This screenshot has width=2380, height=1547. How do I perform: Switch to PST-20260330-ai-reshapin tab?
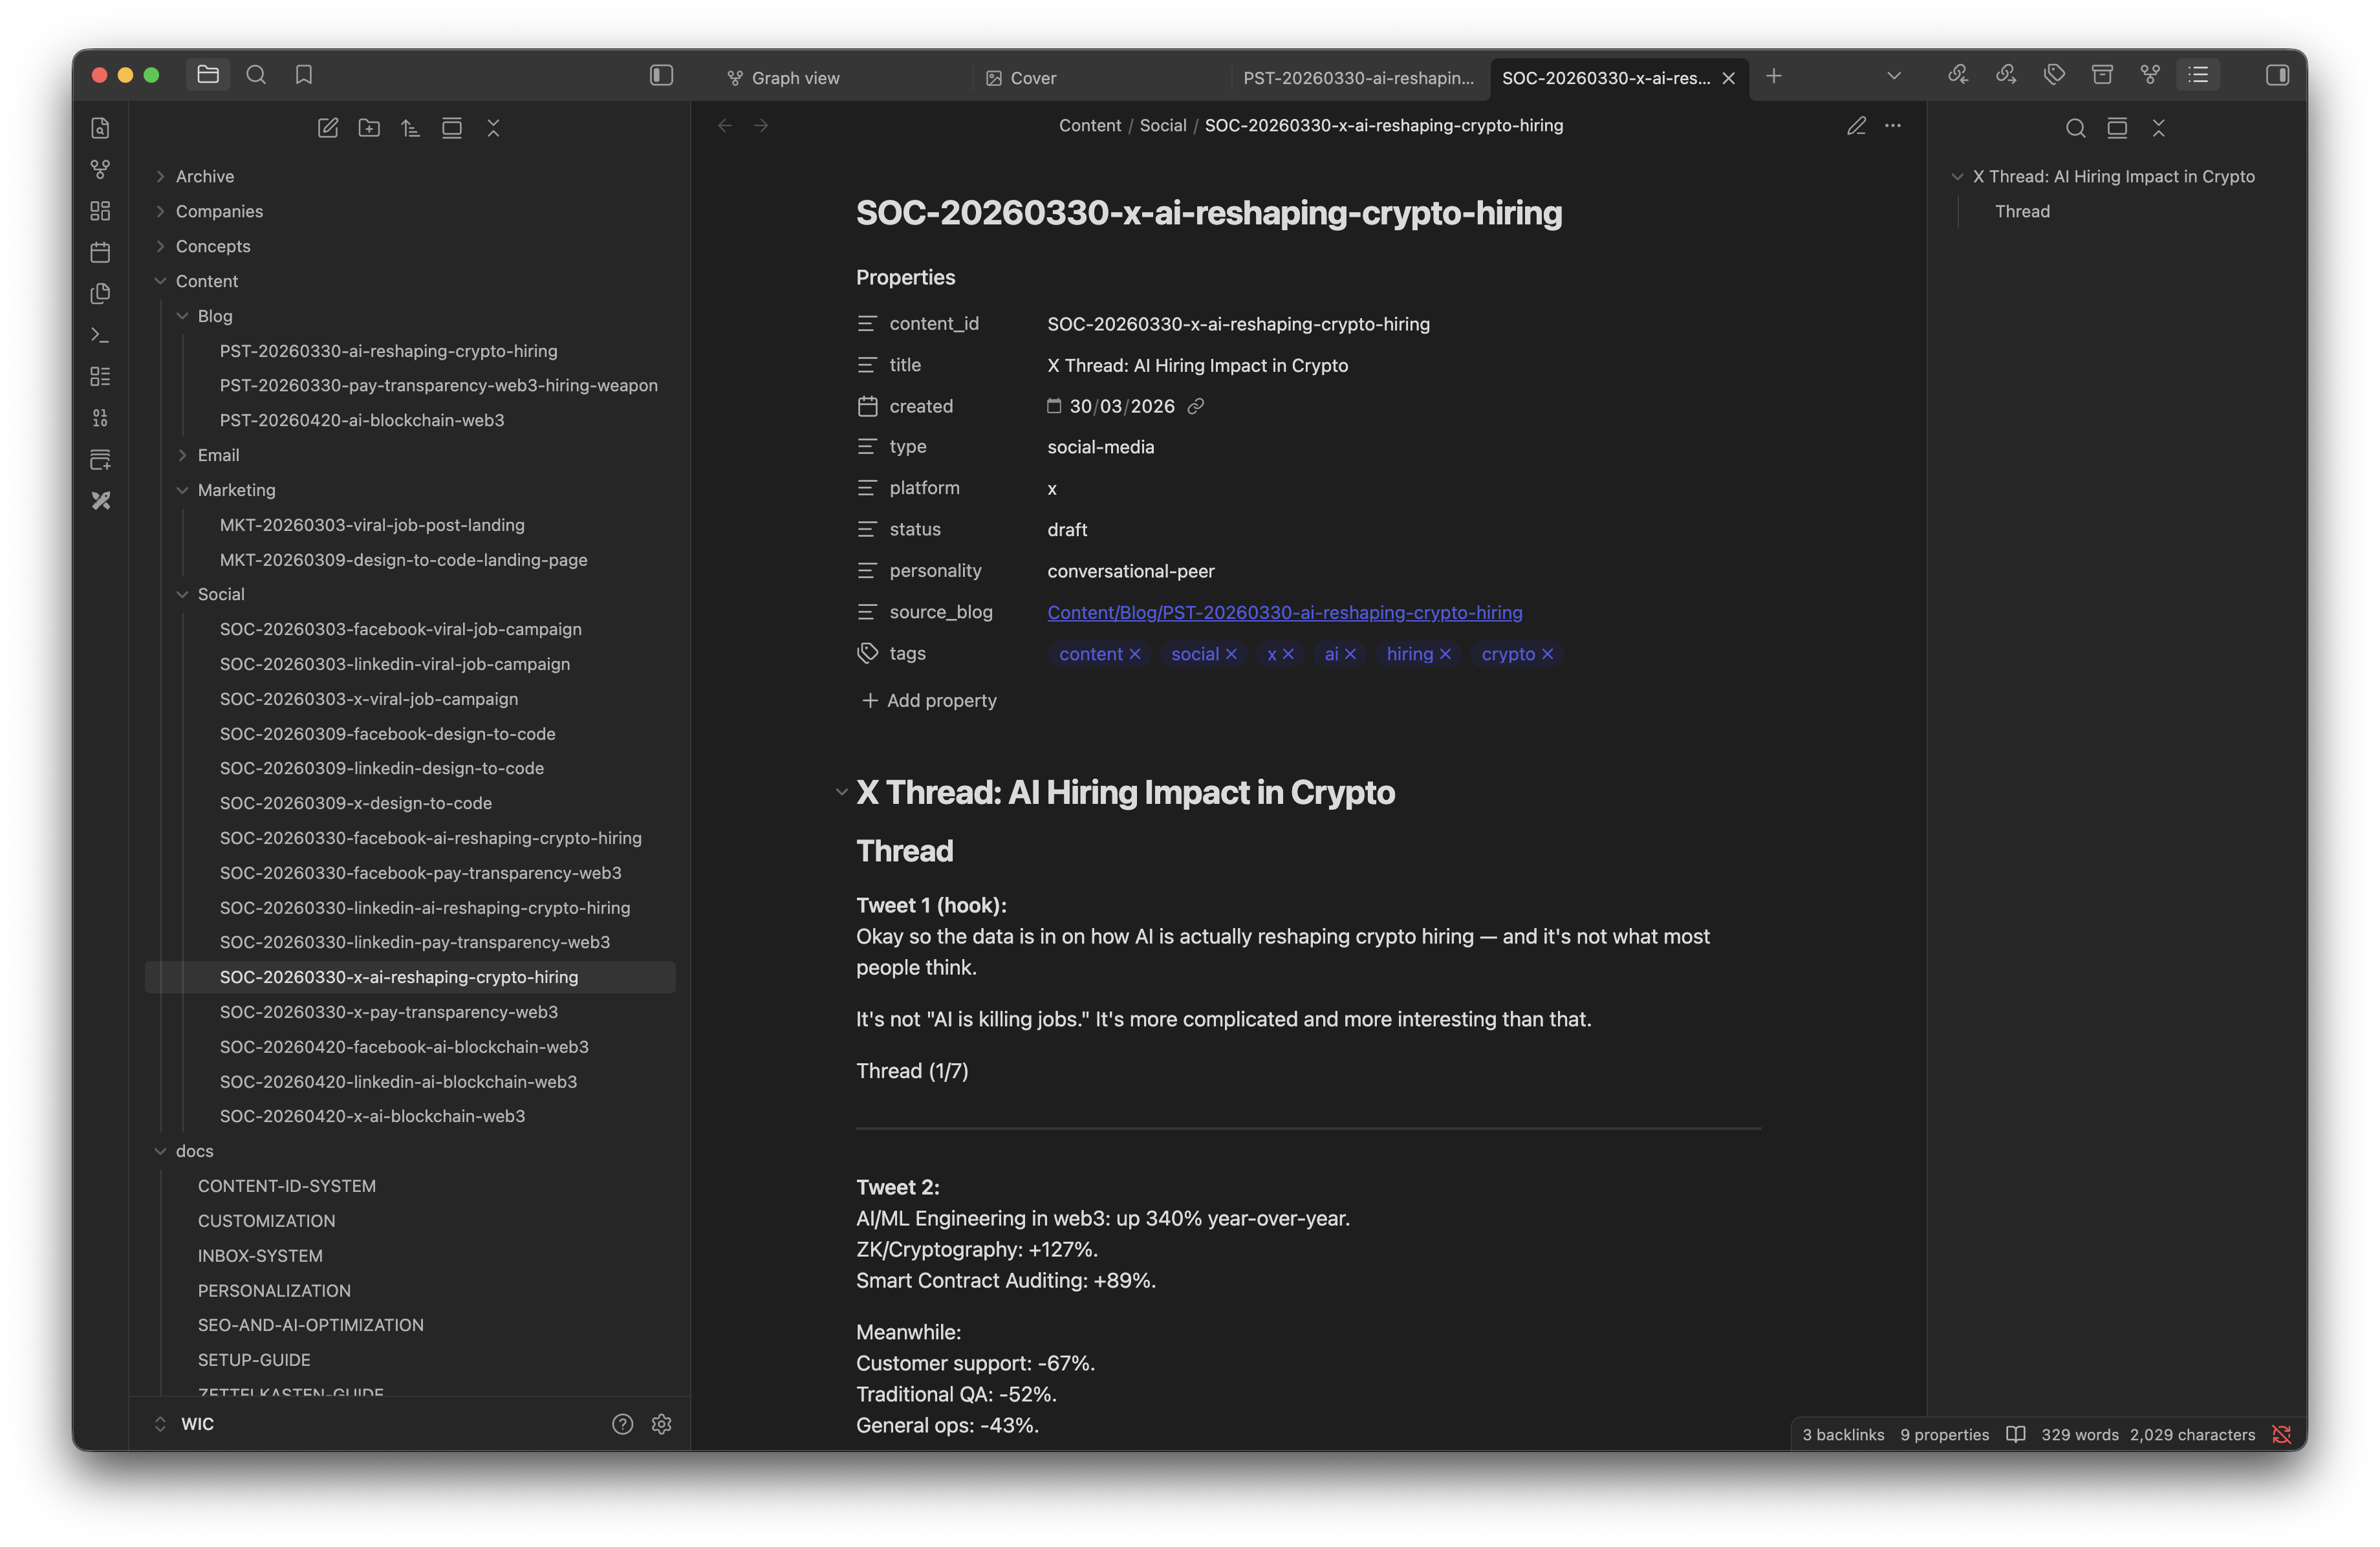pos(1358,78)
